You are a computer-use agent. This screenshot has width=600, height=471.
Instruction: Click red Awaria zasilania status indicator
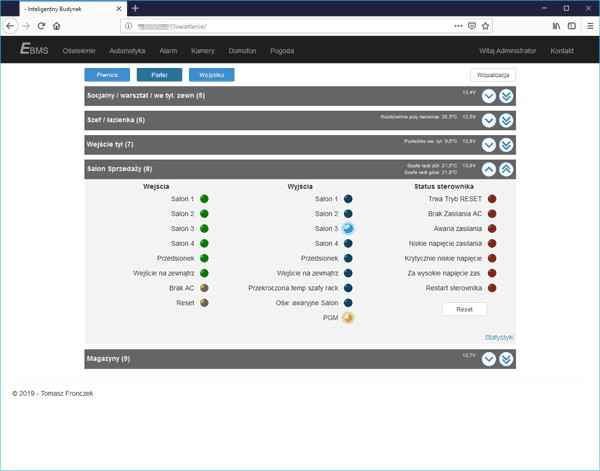492,229
